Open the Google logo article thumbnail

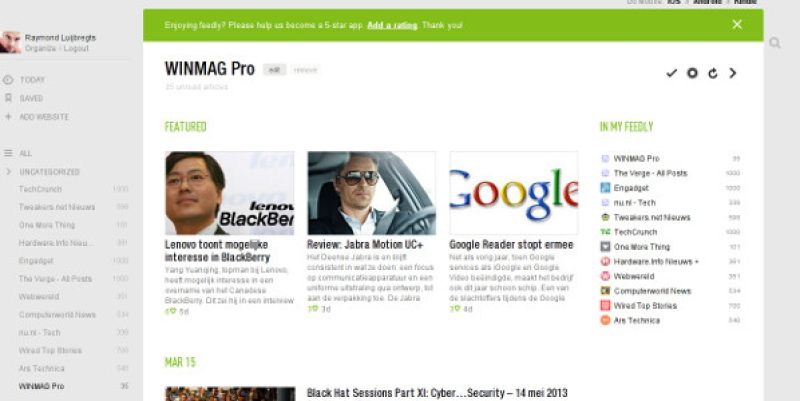514,193
